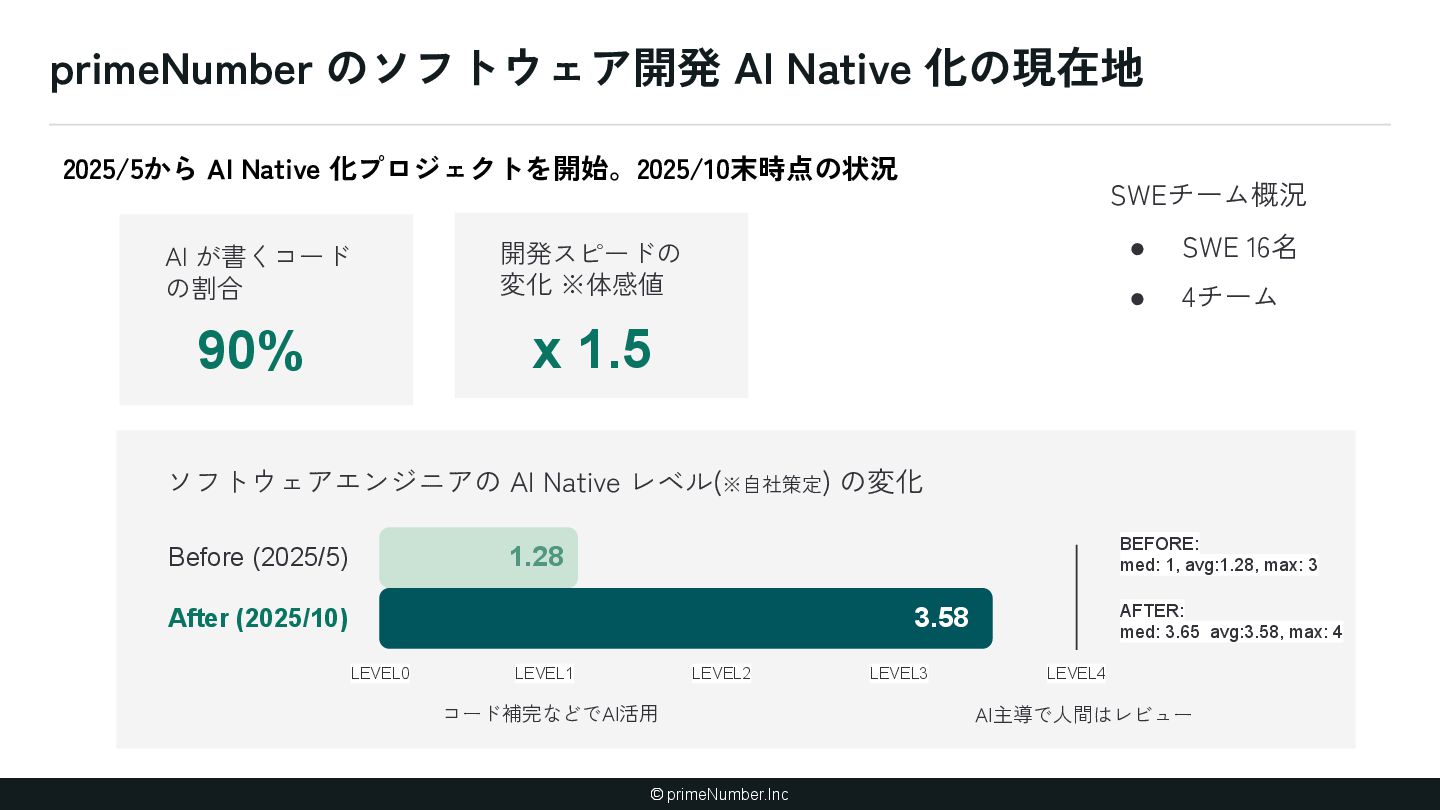Click the light green Before bar showing 1.28
Viewport: 1440px width, 810px height.
478,557
